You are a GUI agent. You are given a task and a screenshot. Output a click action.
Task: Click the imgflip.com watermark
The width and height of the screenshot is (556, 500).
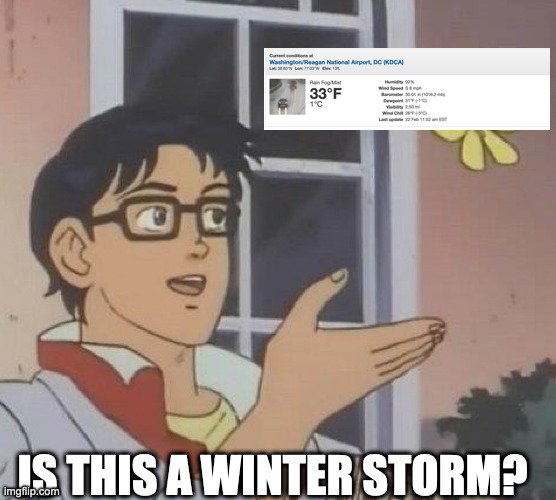pos(31,491)
